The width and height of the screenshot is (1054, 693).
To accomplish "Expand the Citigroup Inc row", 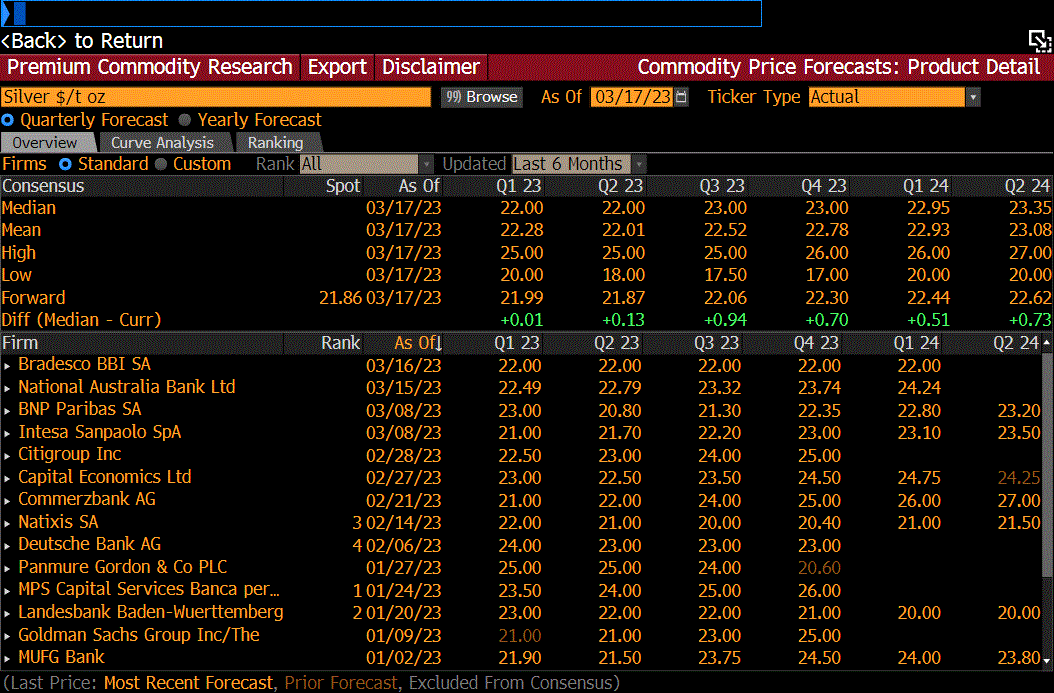I will coord(7,456).
